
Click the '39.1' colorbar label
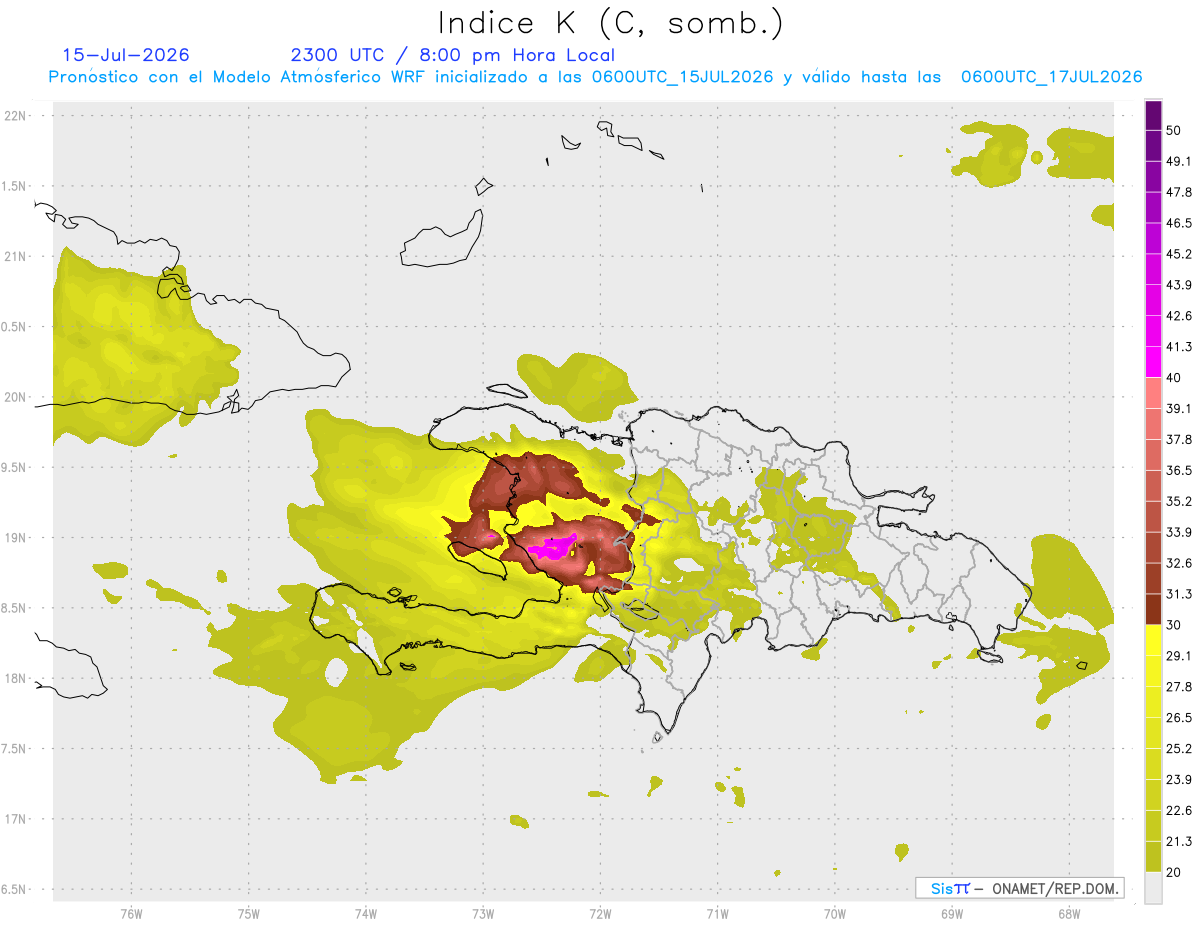[x=1178, y=408]
